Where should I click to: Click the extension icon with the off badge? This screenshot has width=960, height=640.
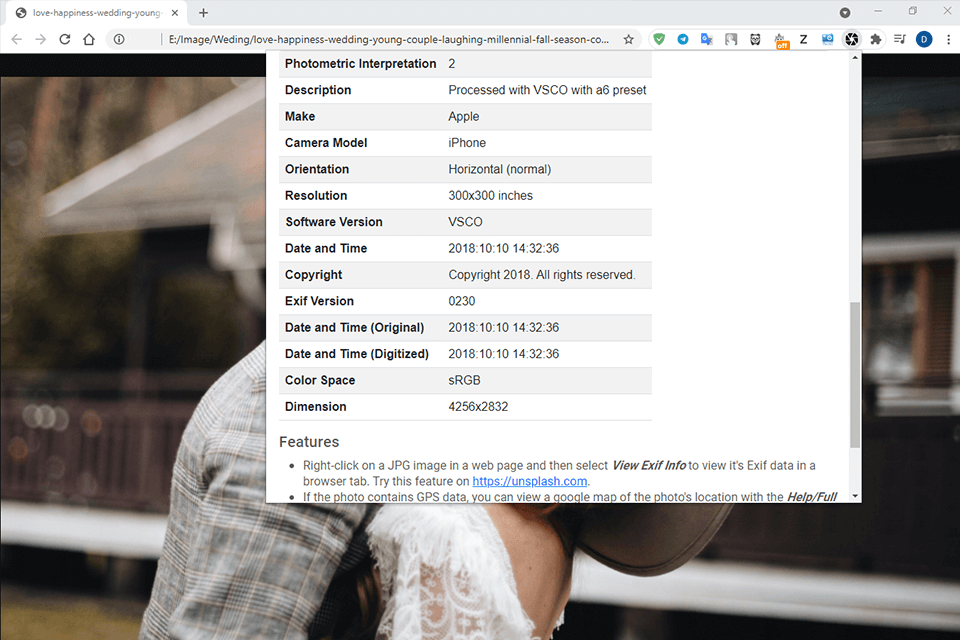780,38
